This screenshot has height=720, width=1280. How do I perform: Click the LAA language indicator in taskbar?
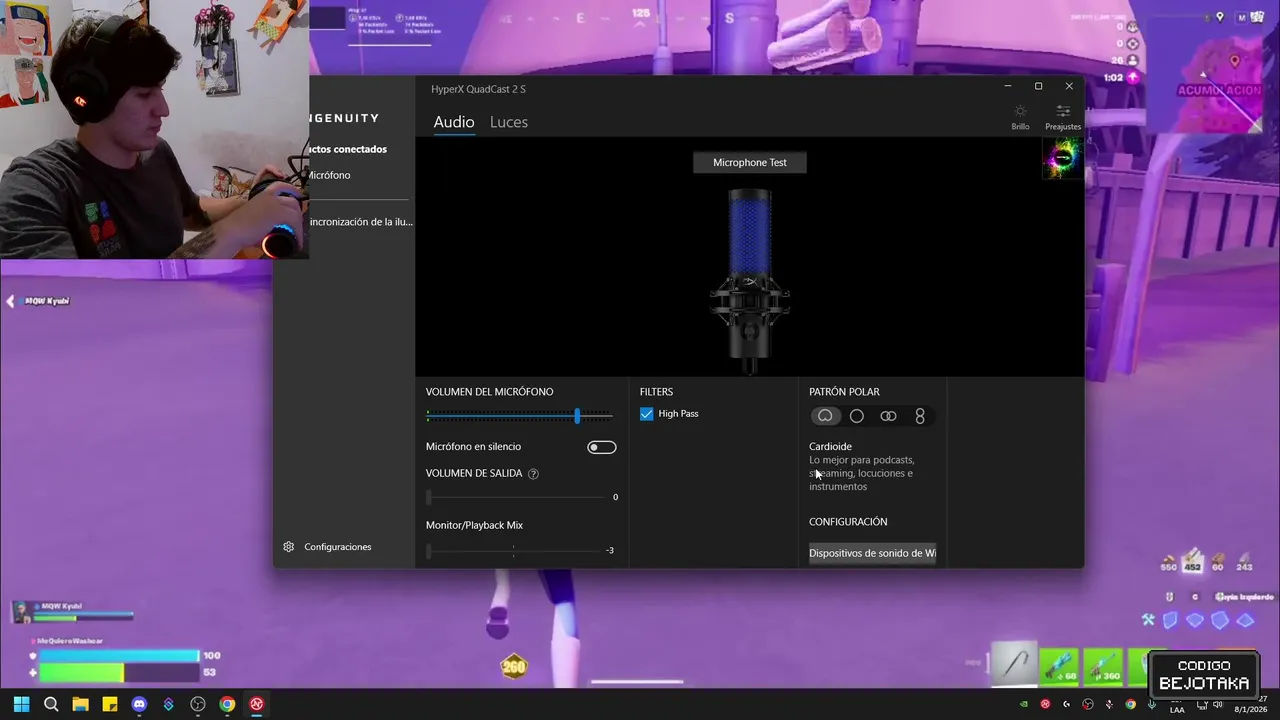click(x=1177, y=710)
